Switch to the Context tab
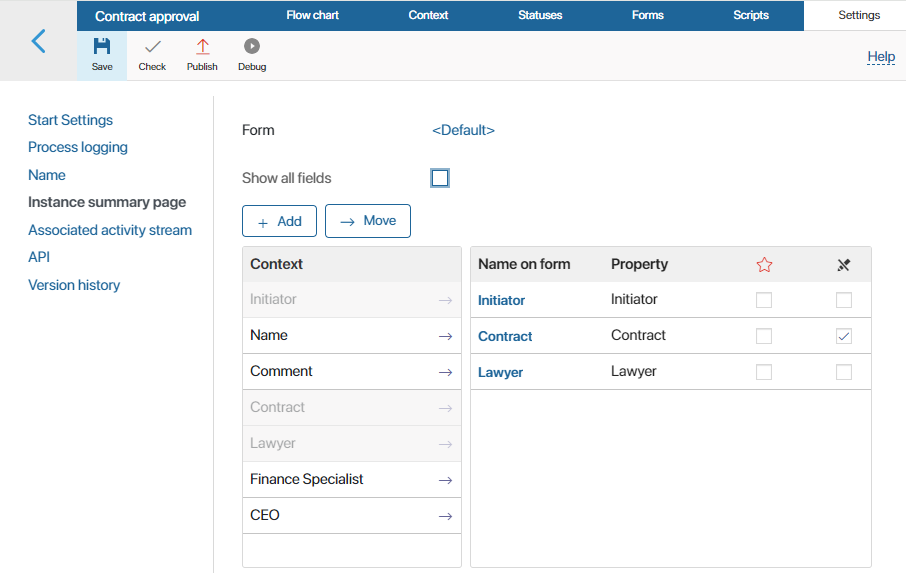The image size is (906, 573). tap(428, 15)
